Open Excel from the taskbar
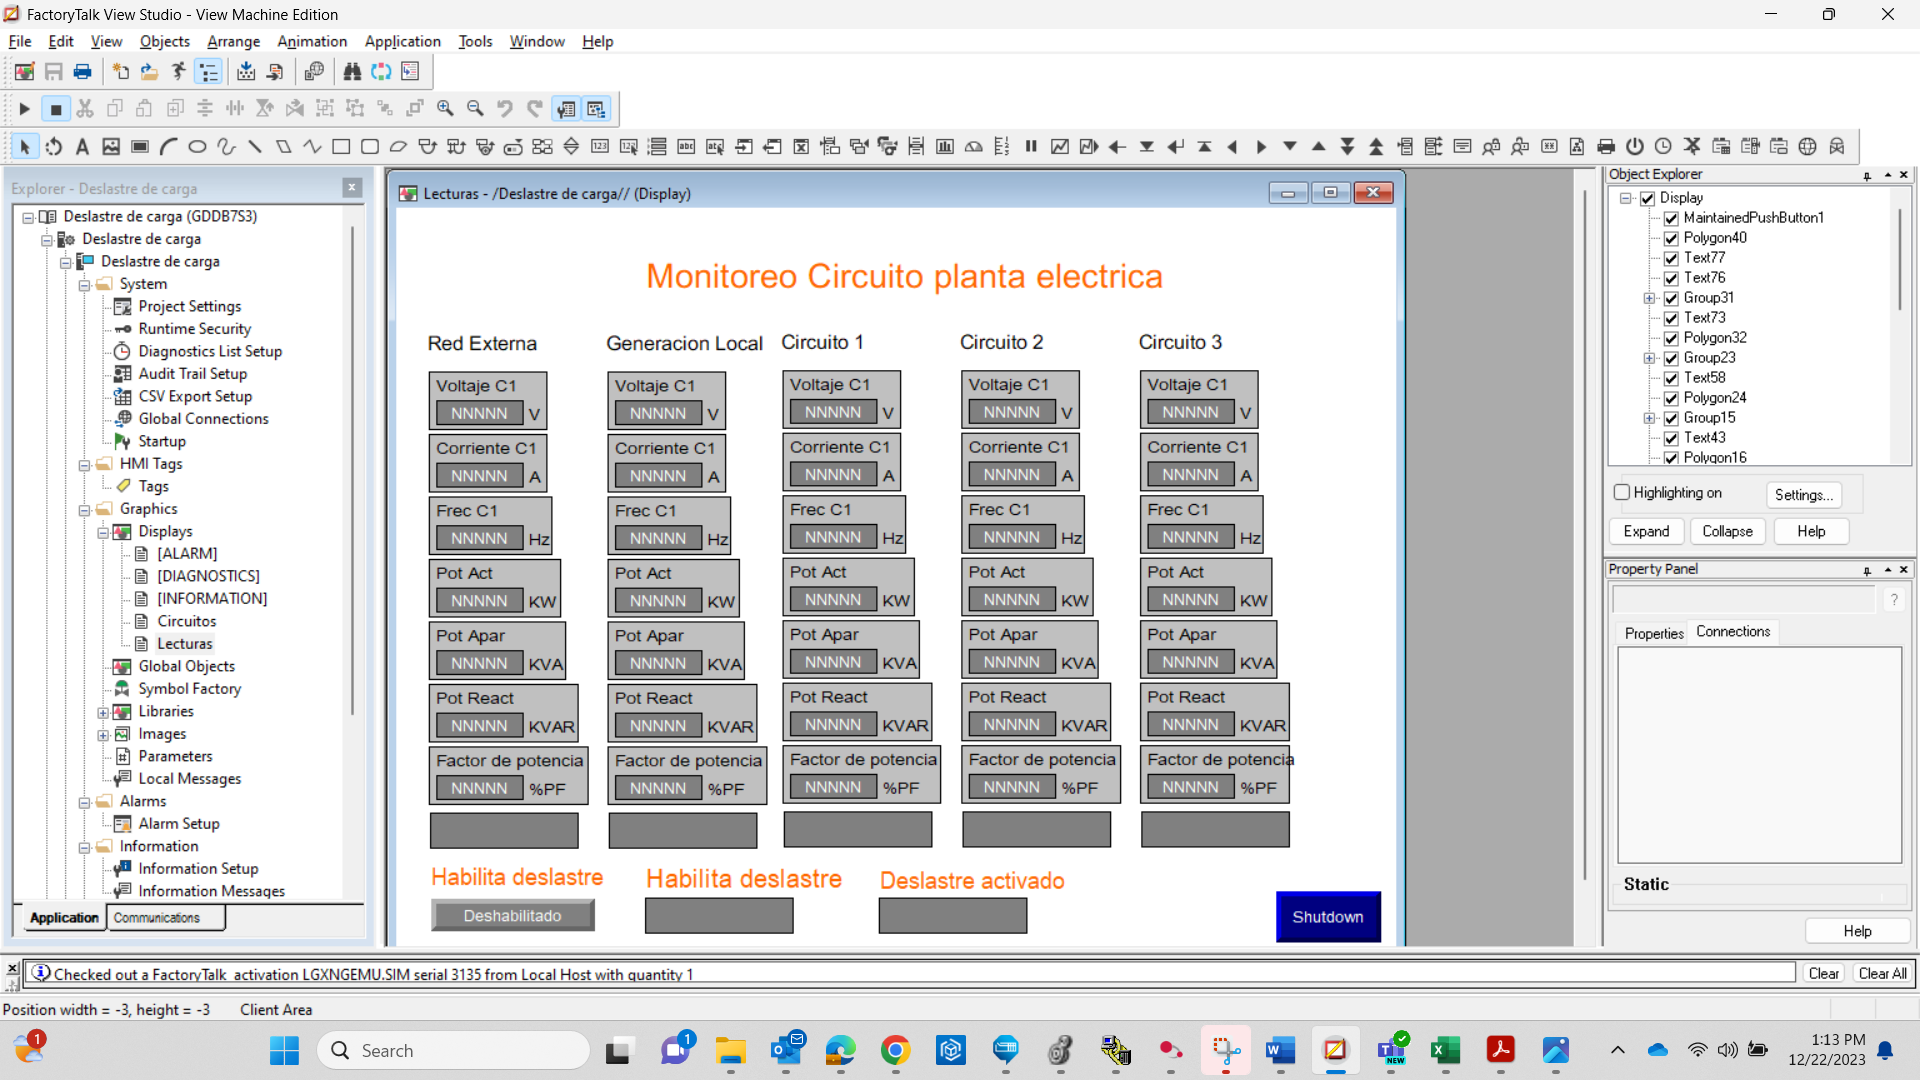 pos(1445,1050)
